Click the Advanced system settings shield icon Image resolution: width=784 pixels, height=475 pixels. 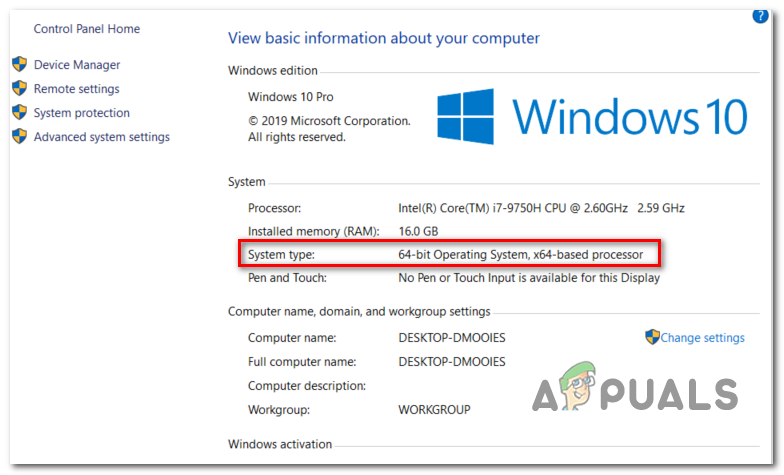pos(20,136)
